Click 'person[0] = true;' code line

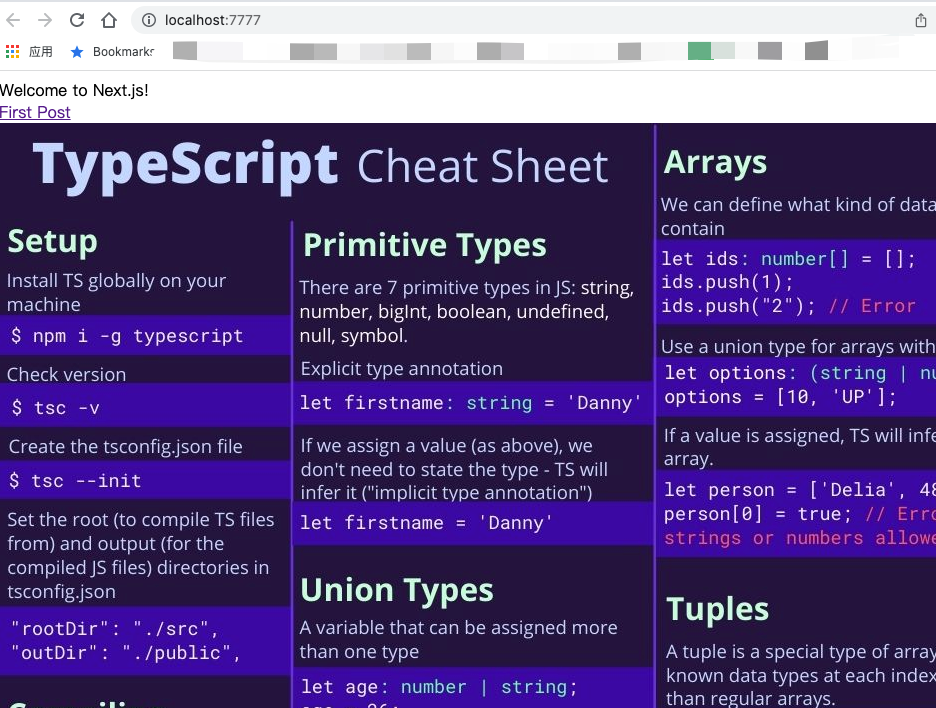[758, 514]
